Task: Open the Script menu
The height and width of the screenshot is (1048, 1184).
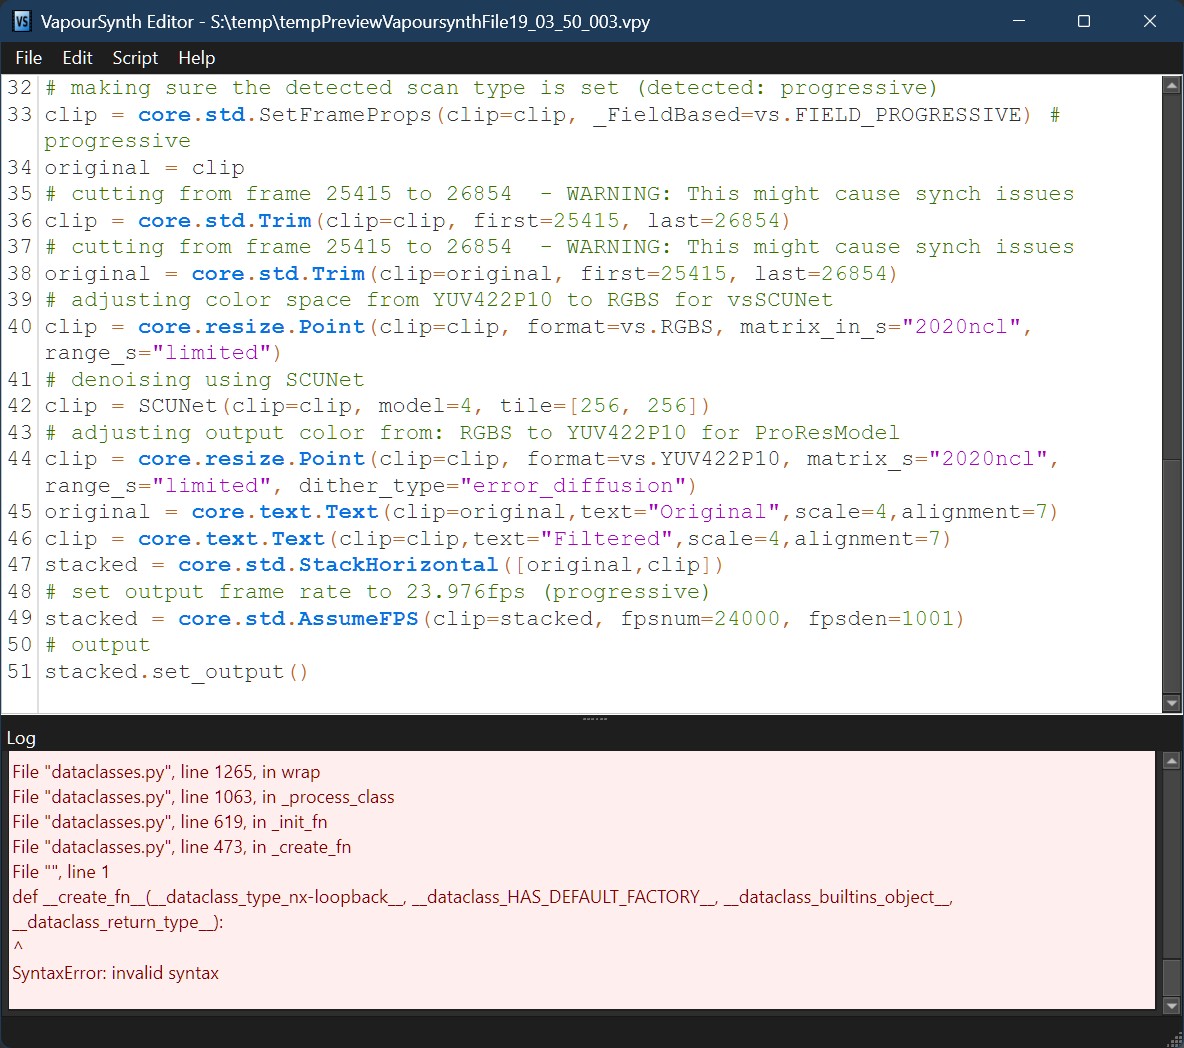Action: pyautogui.click(x=135, y=58)
